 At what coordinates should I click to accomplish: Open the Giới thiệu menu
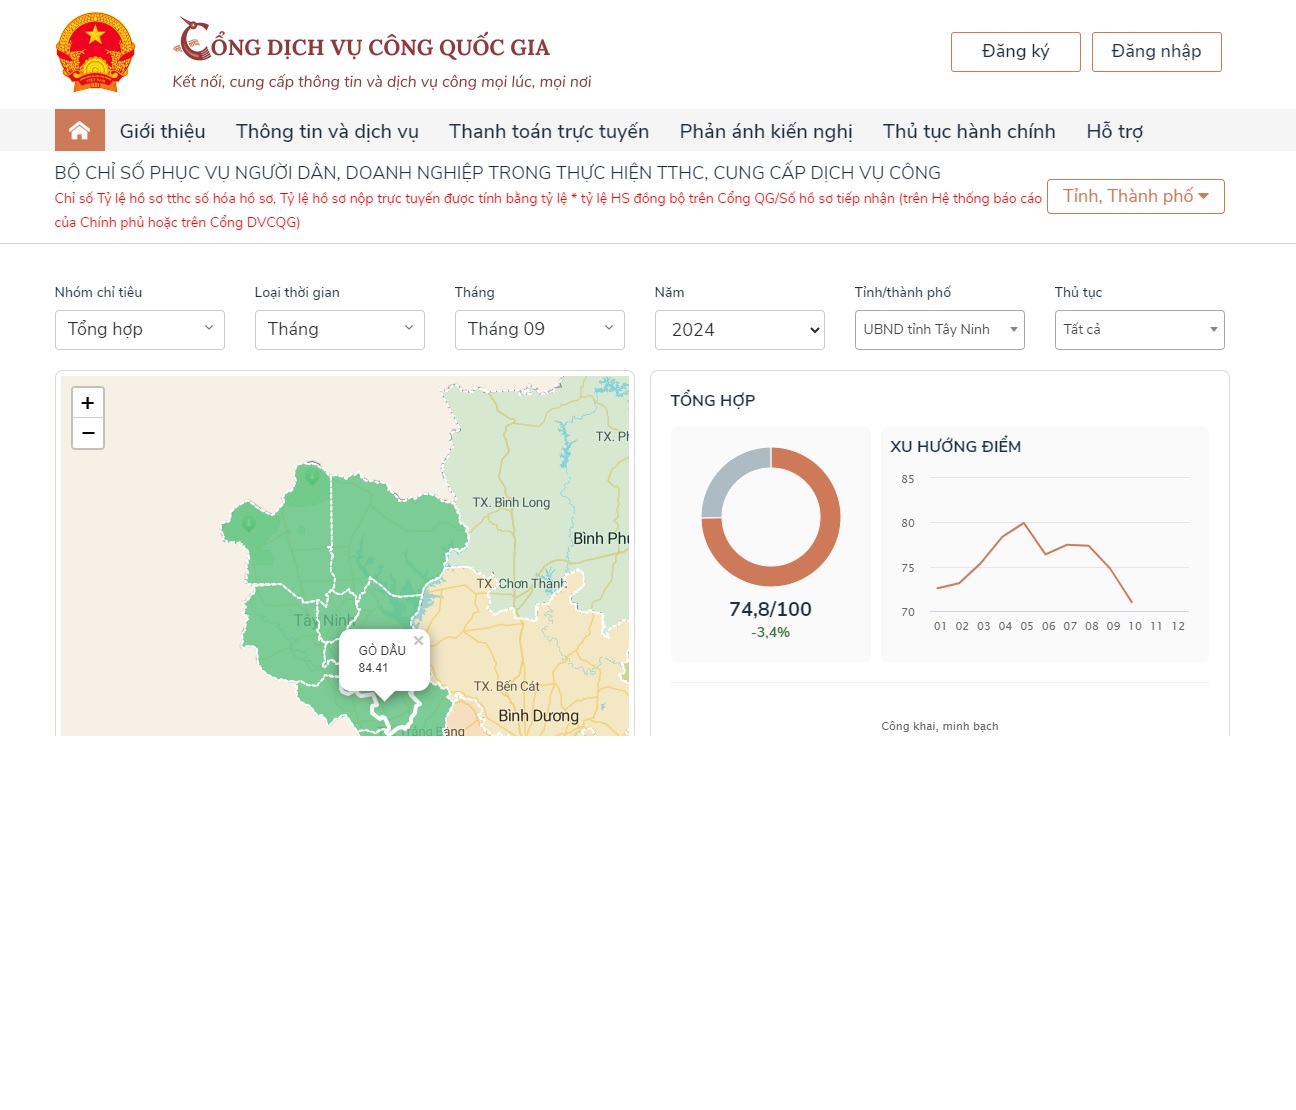tap(163, 131)
